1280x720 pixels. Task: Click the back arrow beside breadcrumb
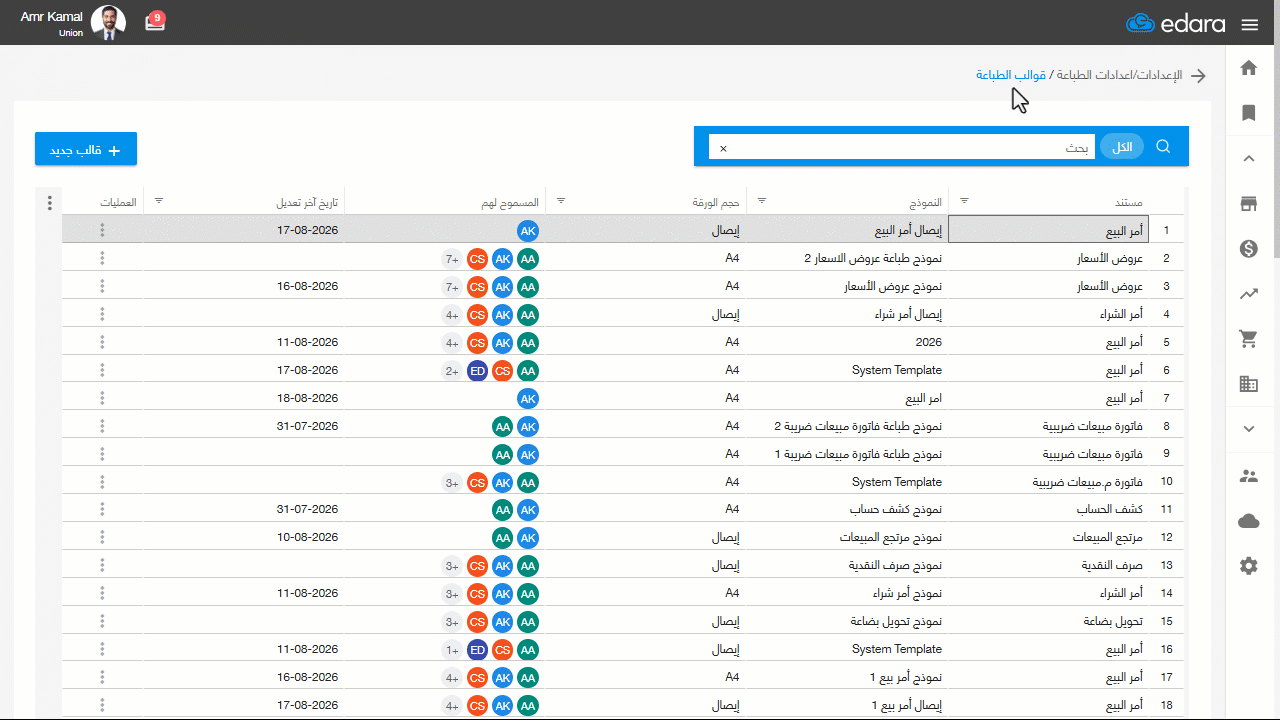coord(1198,76)
